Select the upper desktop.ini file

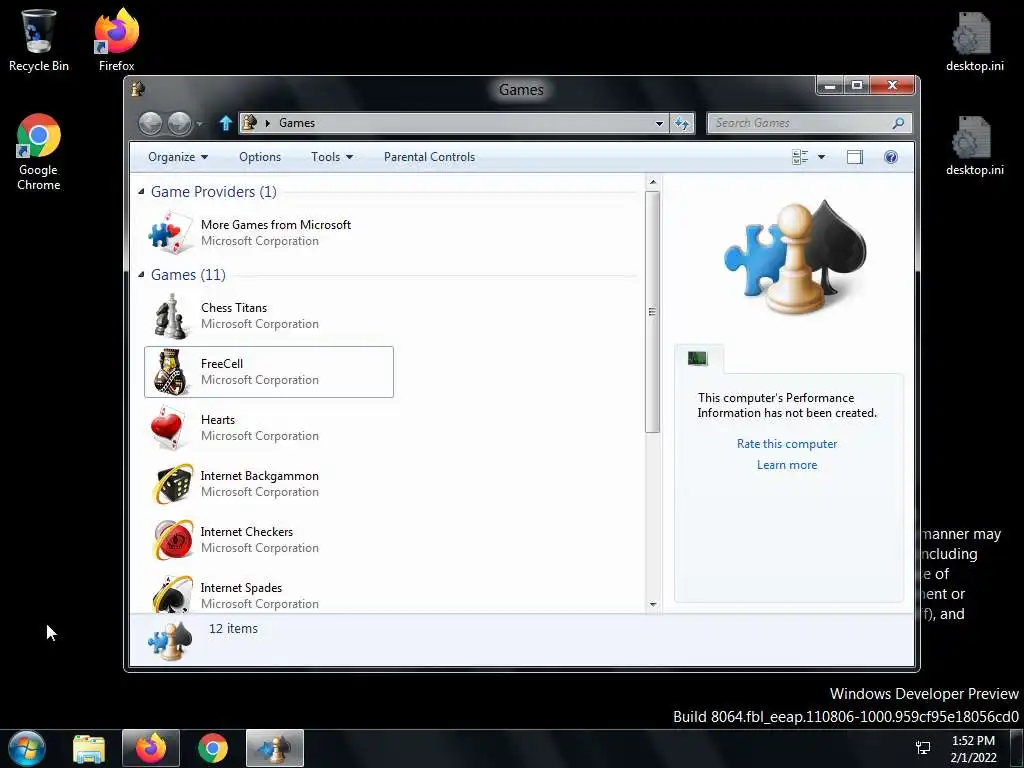click(974, 42)
